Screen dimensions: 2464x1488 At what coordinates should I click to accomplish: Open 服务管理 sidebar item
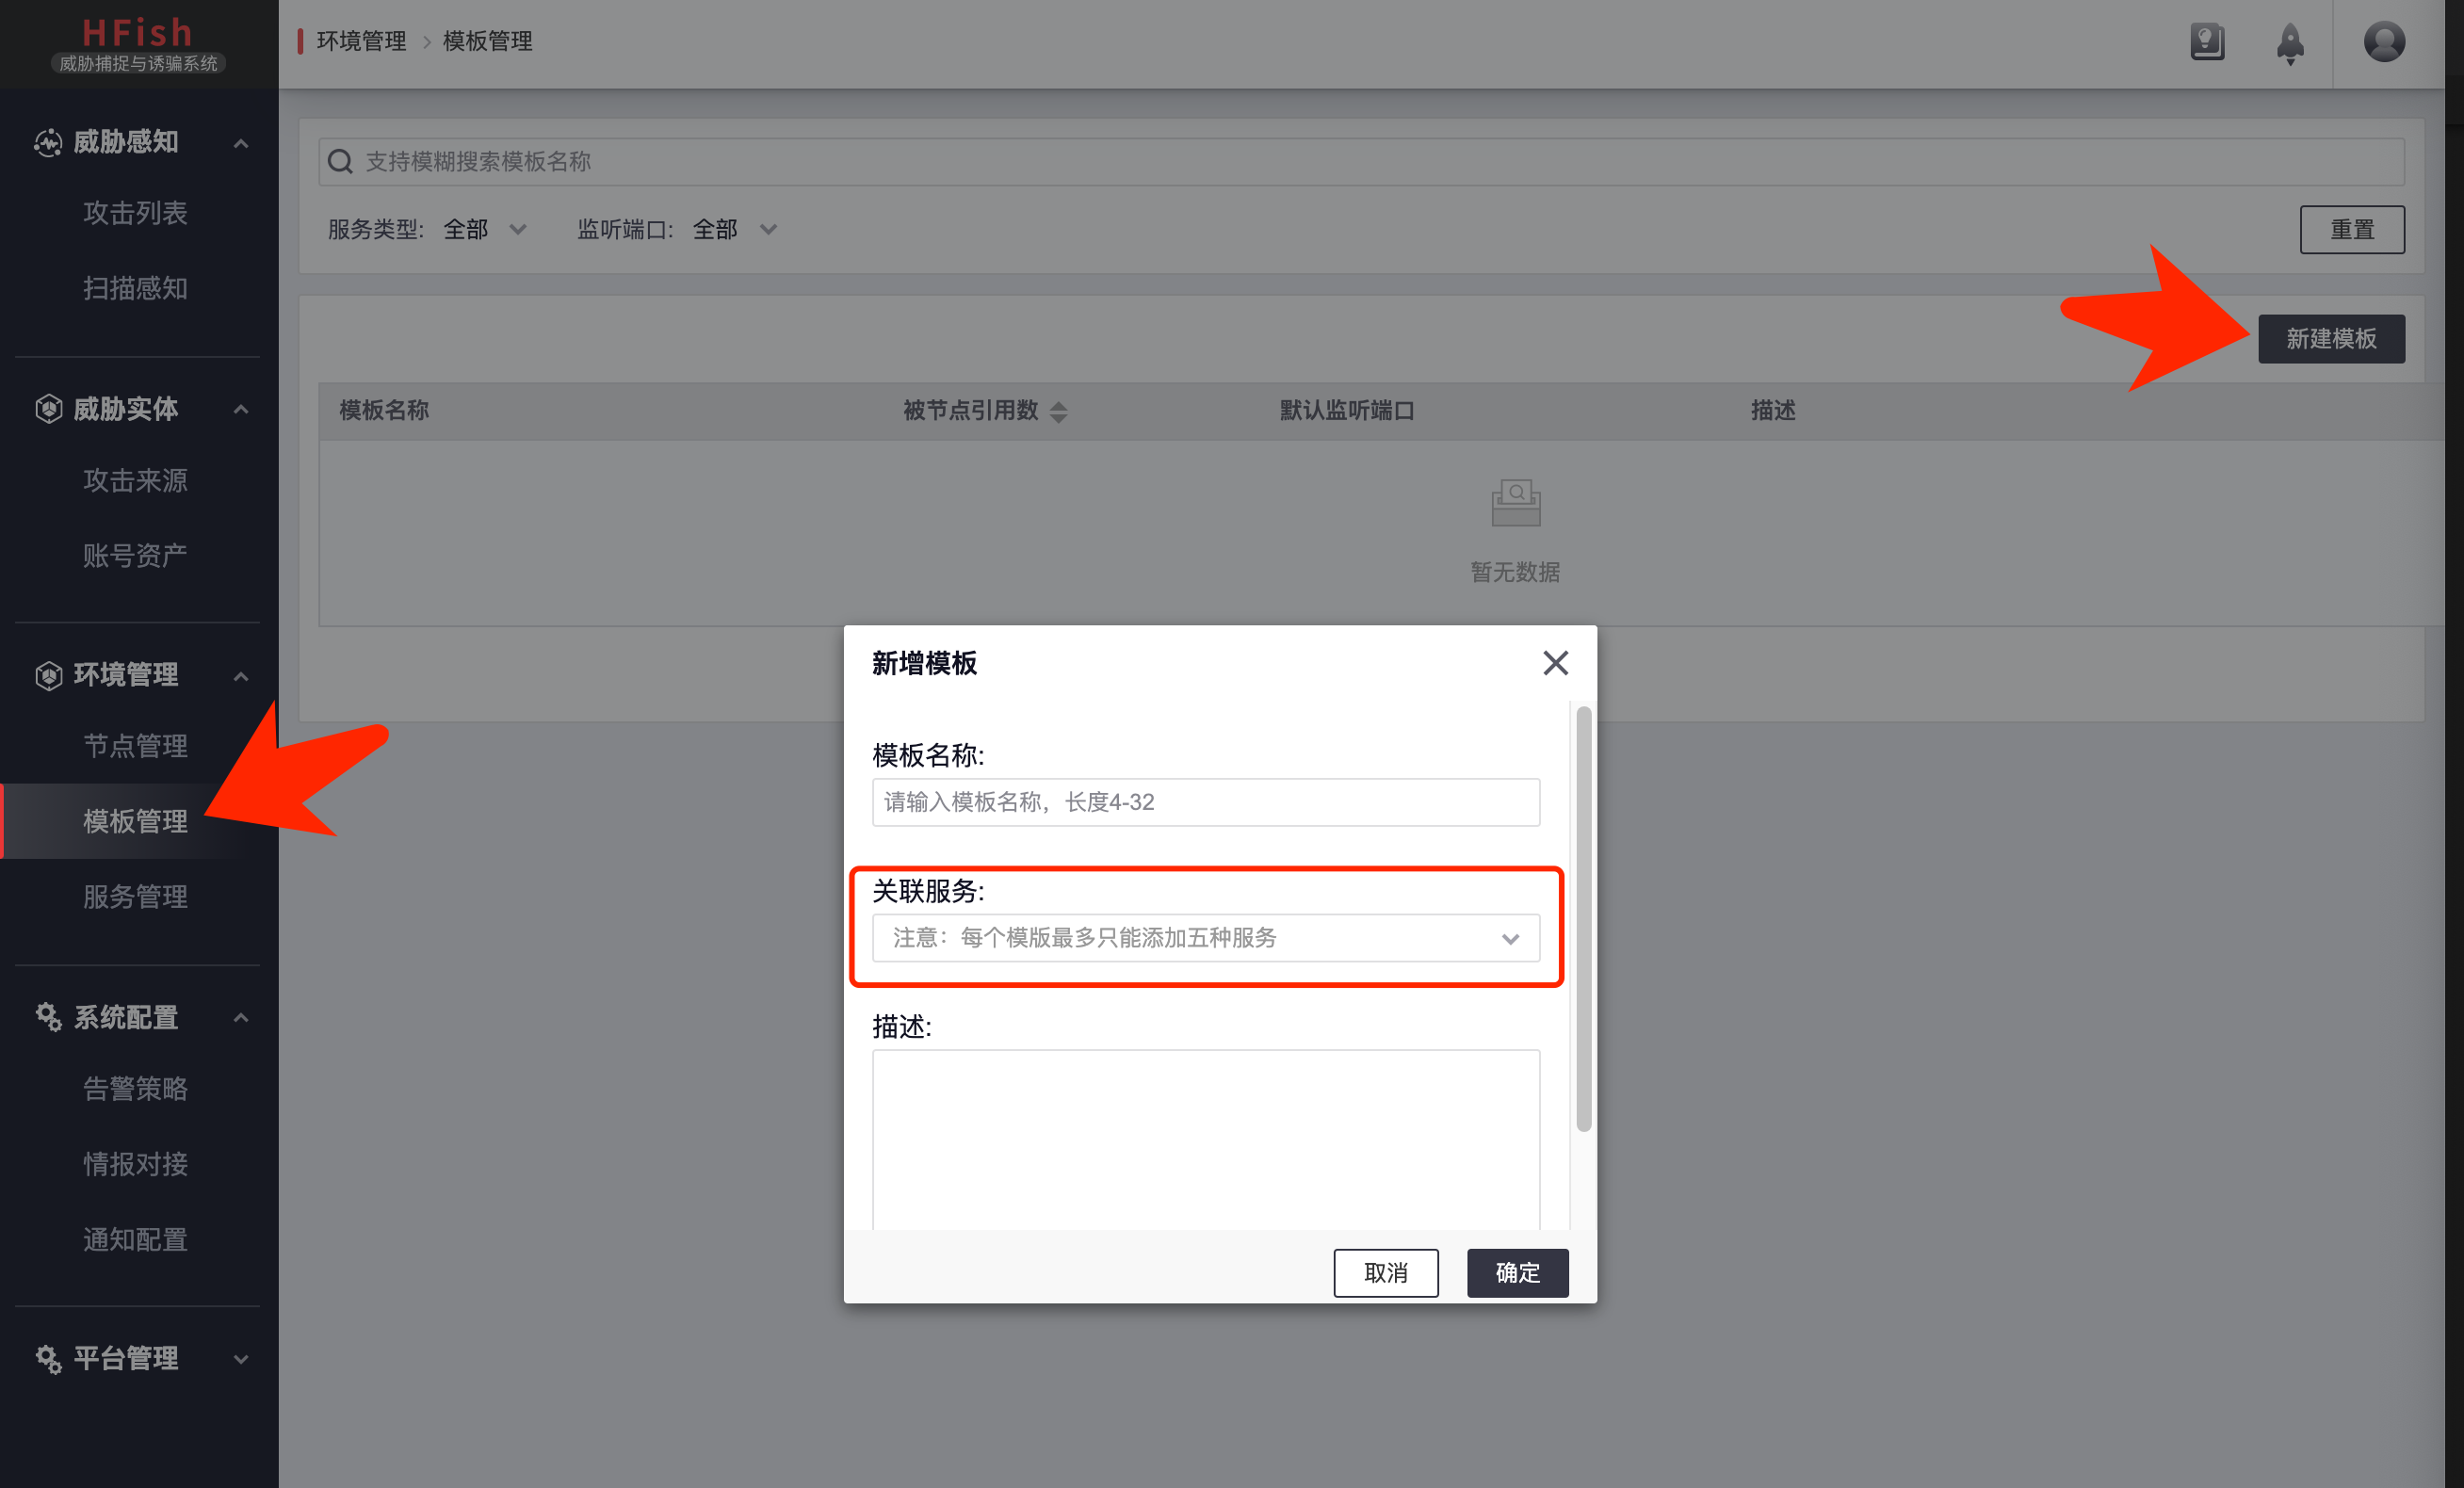(x=135, y=897)
